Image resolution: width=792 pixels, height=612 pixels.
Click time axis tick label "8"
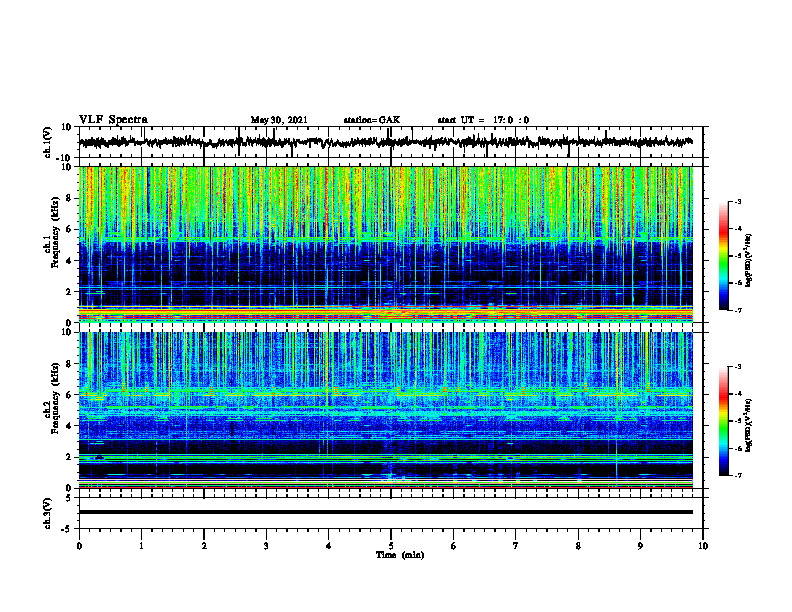click(578, 546)
